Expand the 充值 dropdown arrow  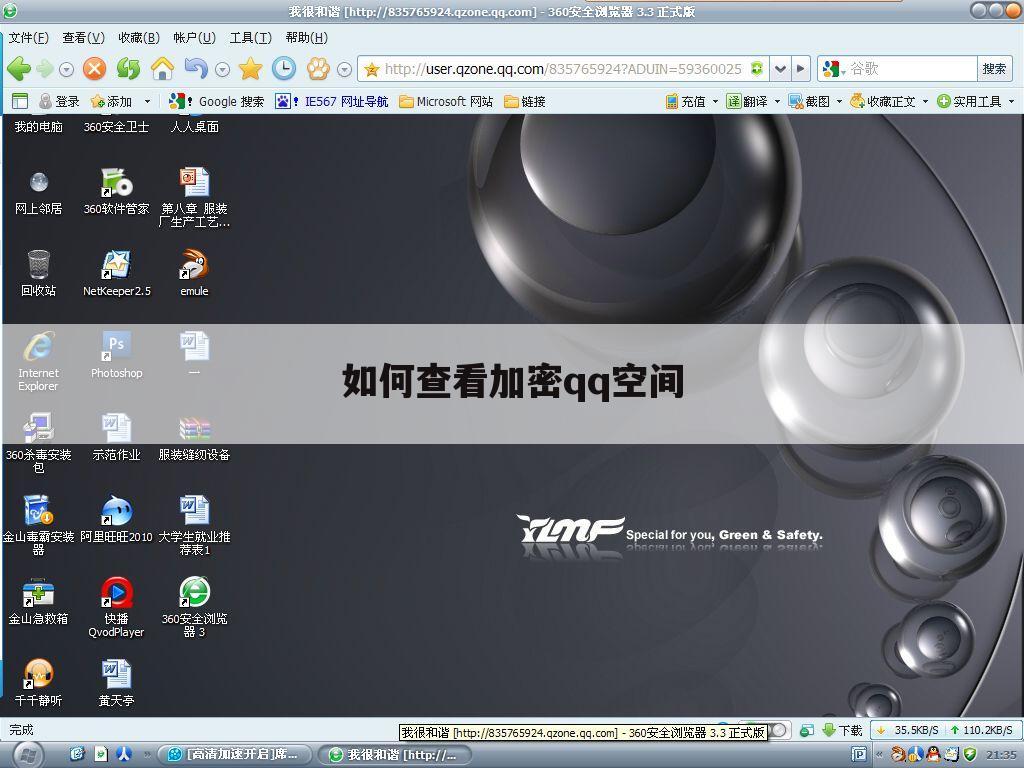(715, 101)
